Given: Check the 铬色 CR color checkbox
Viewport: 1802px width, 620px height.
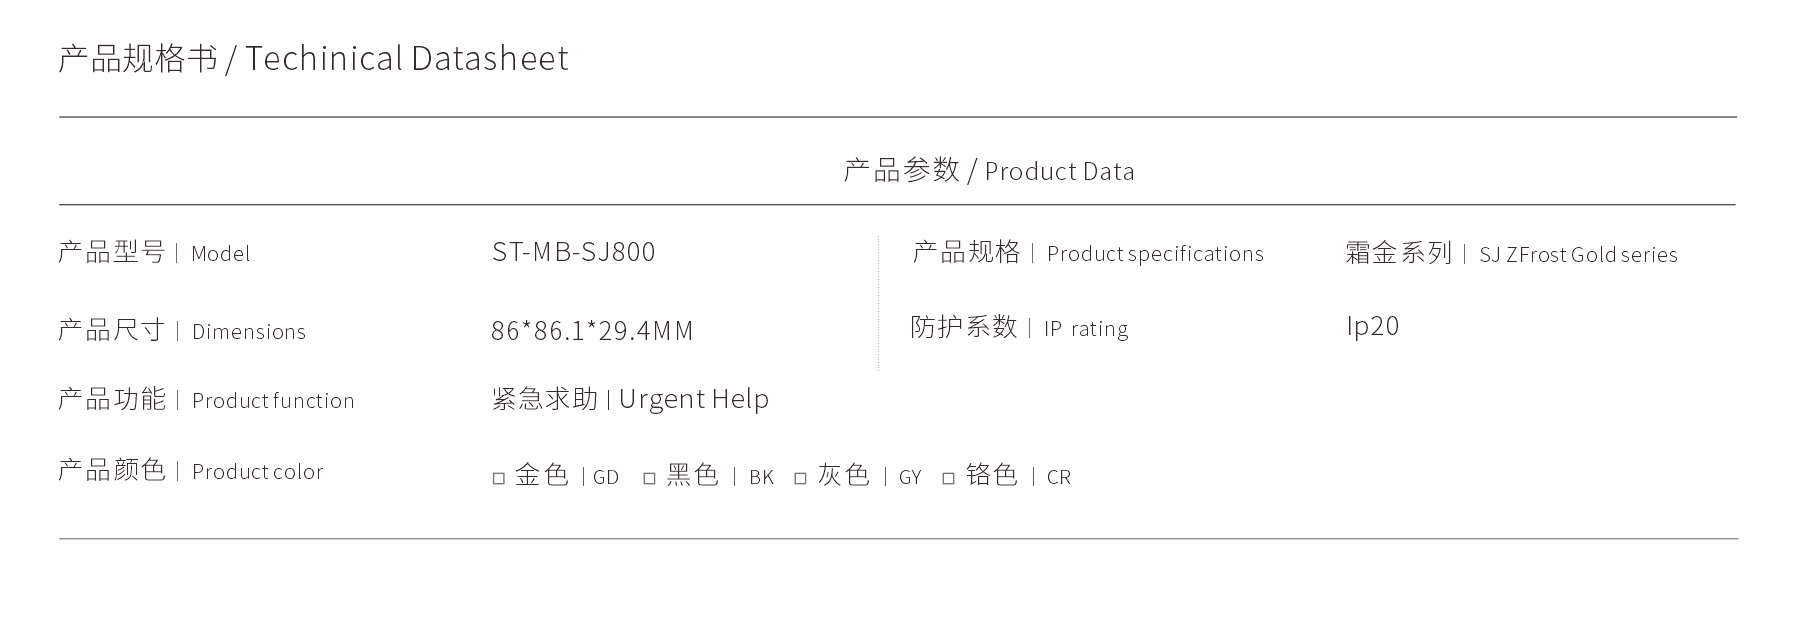Looking at the screenshot, I should (x=948, y=479).
